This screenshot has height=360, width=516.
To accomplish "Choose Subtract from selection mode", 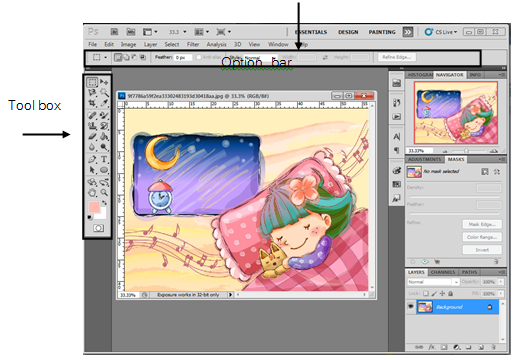I will 134,57.
